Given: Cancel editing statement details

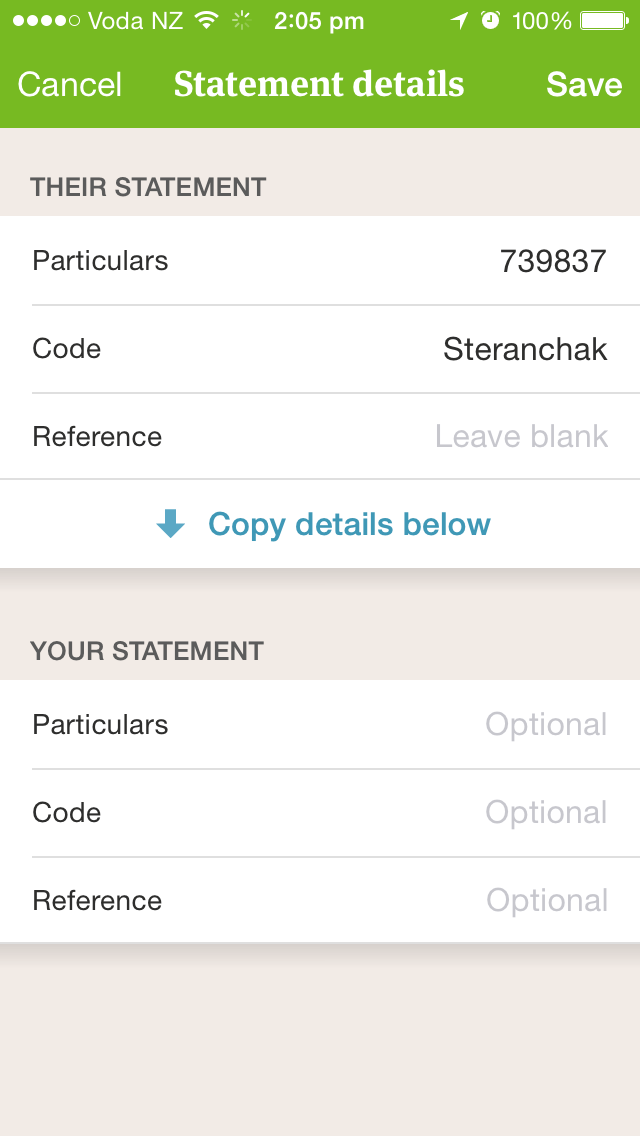Looking at the screenshot, I should click(x=70, y=85).
